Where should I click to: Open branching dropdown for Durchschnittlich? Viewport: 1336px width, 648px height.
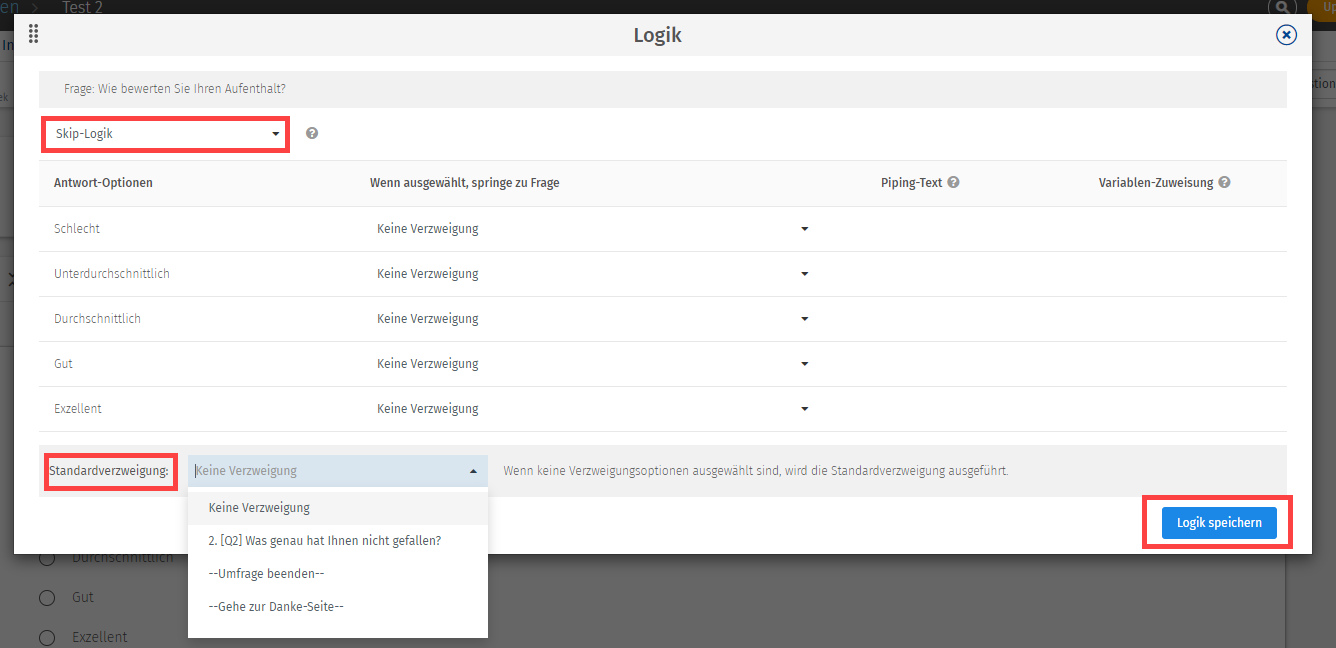591,319
